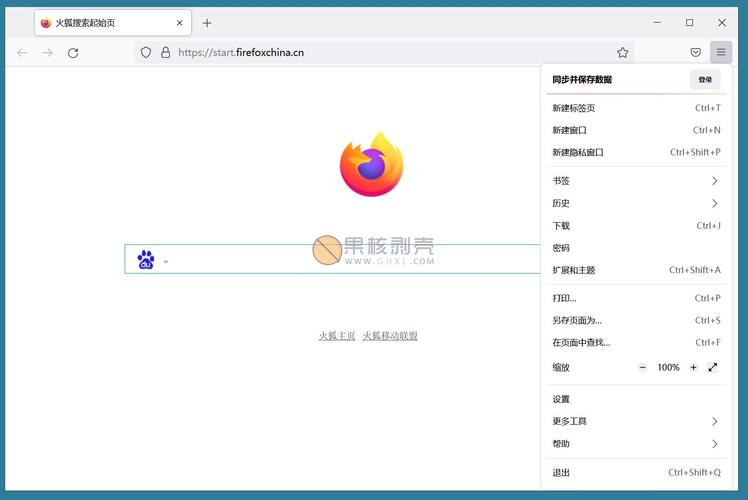This screenshot has height=500, width=748.
Task: Click the padlock site security icon
Action: [x=165, y=52]
